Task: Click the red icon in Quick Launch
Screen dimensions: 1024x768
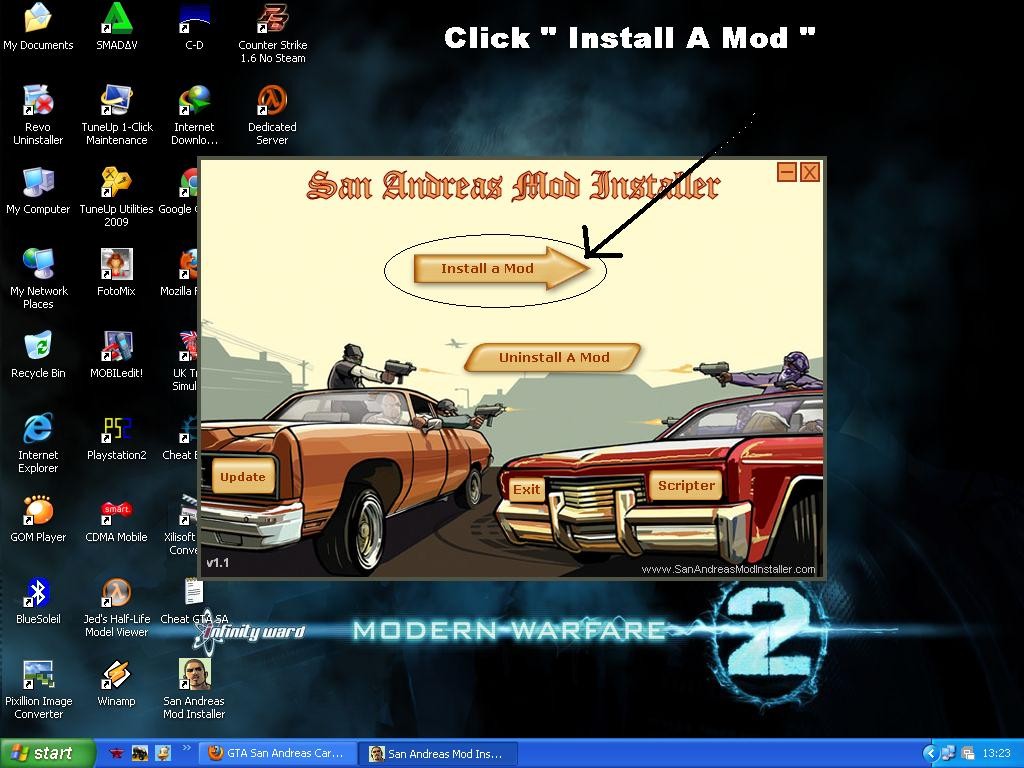Action: (x=116, y=754)
